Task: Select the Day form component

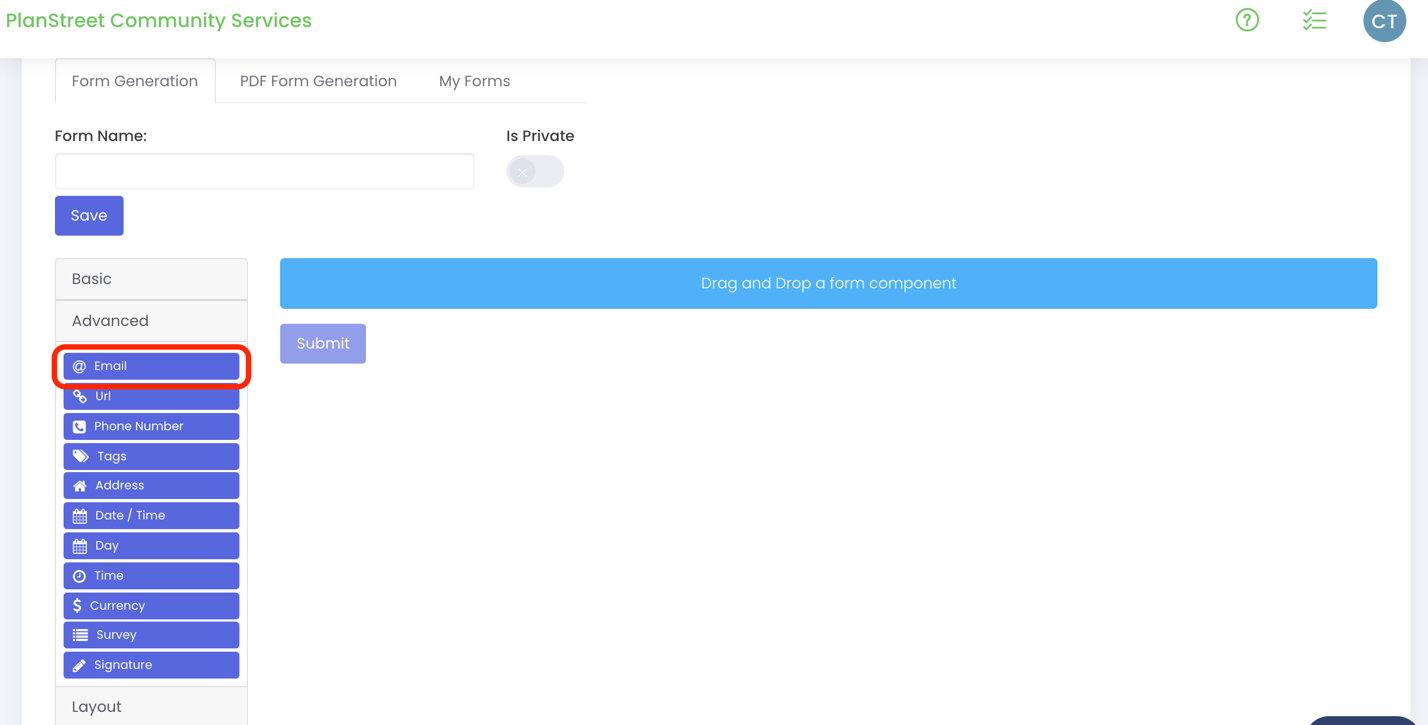Action: pyautogui.click(x=151, y=546)
